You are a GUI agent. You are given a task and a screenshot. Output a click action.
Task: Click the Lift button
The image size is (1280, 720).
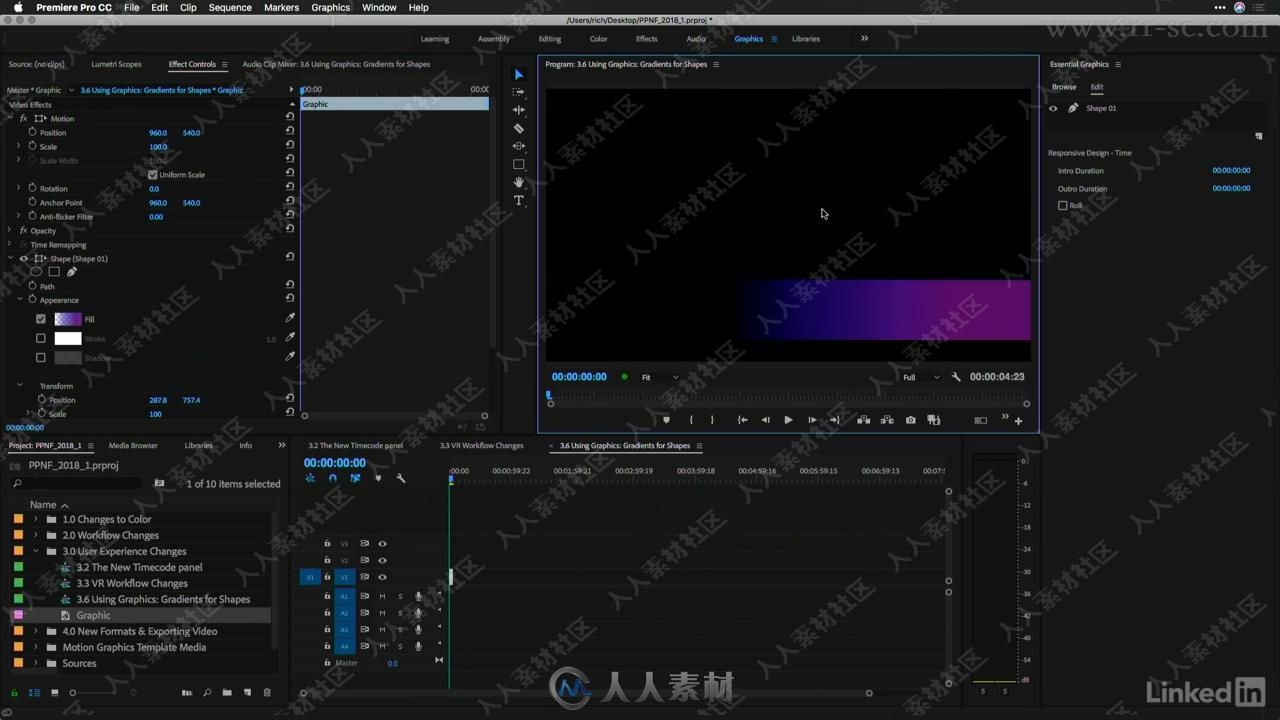click(863, 420)
